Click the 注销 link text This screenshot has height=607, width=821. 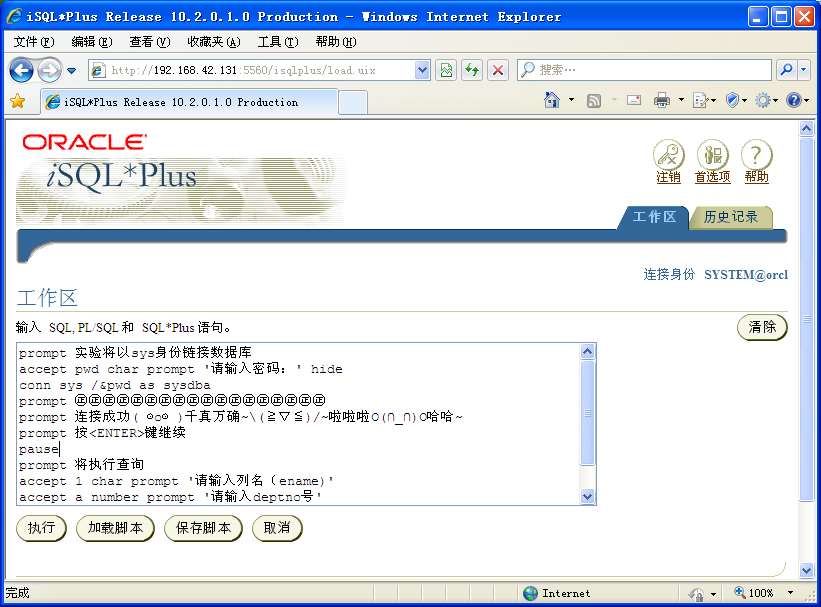click(x=669, y=177)
